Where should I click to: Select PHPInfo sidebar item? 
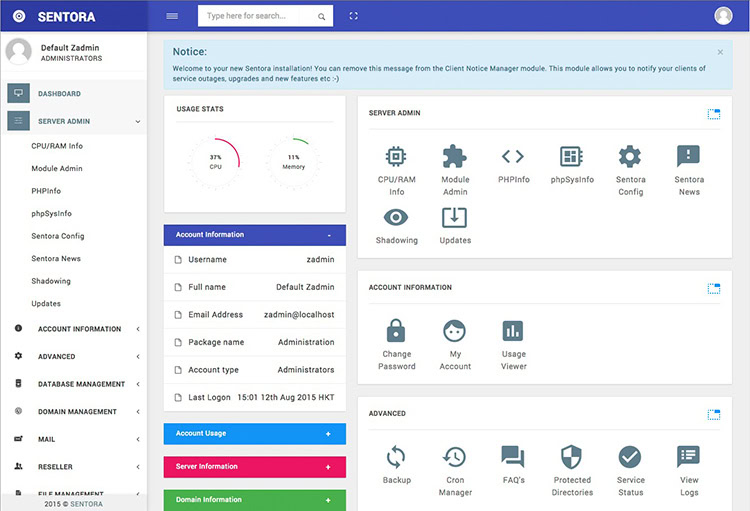[x=46, y=191]
